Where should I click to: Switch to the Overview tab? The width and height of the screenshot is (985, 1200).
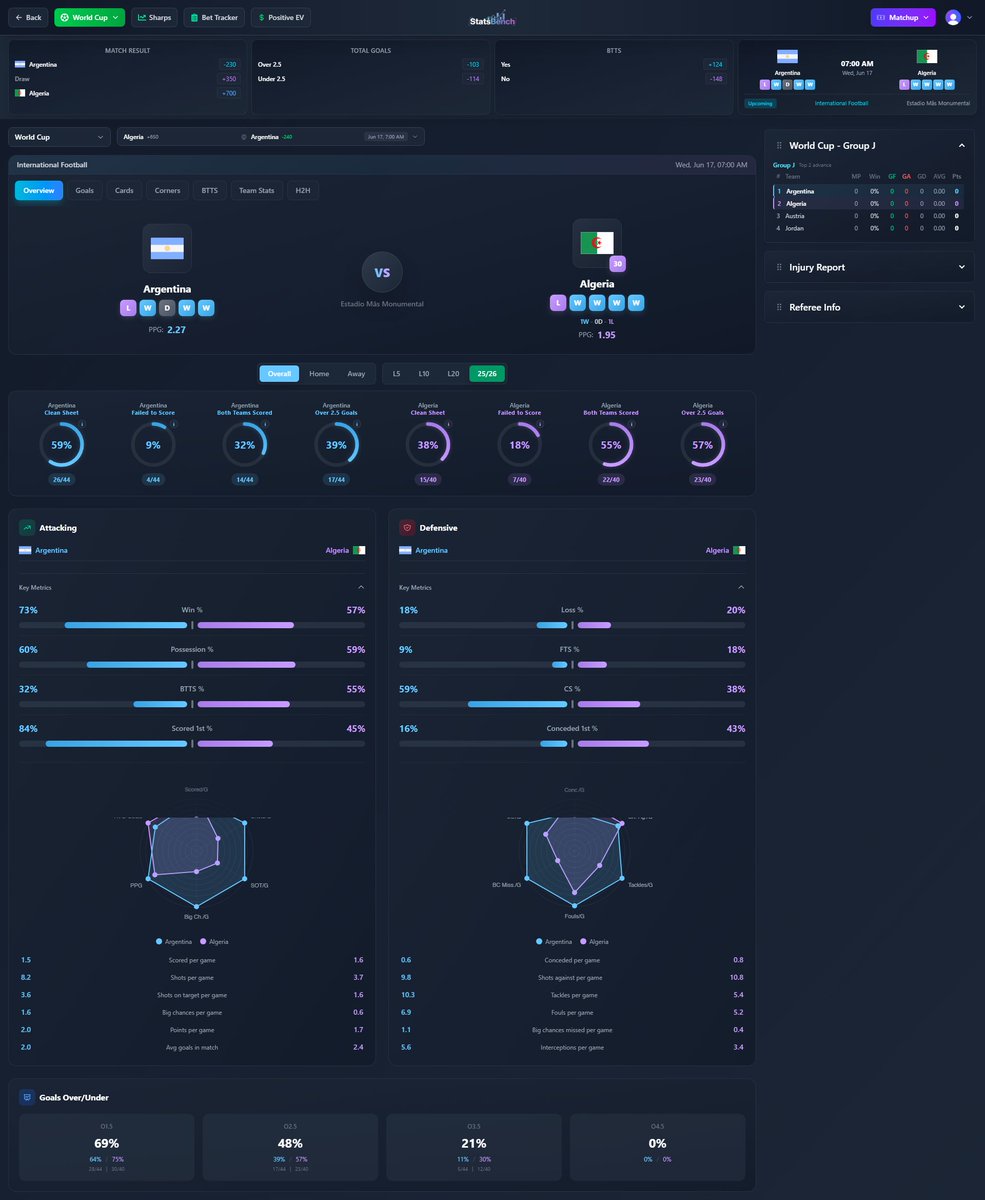(39, 190)
